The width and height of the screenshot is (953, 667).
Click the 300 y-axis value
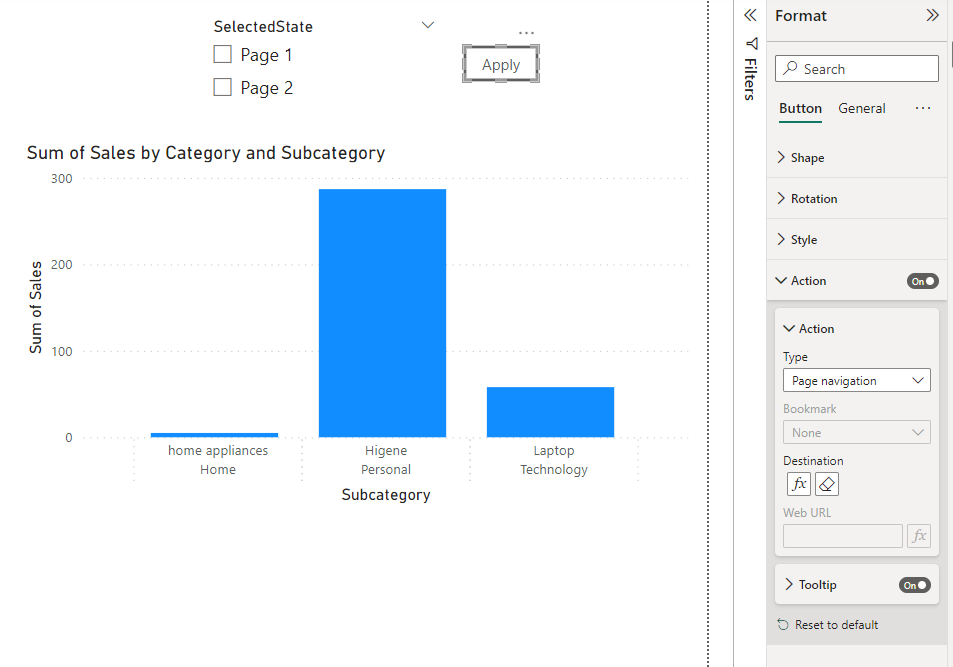(x=61, y=179)
